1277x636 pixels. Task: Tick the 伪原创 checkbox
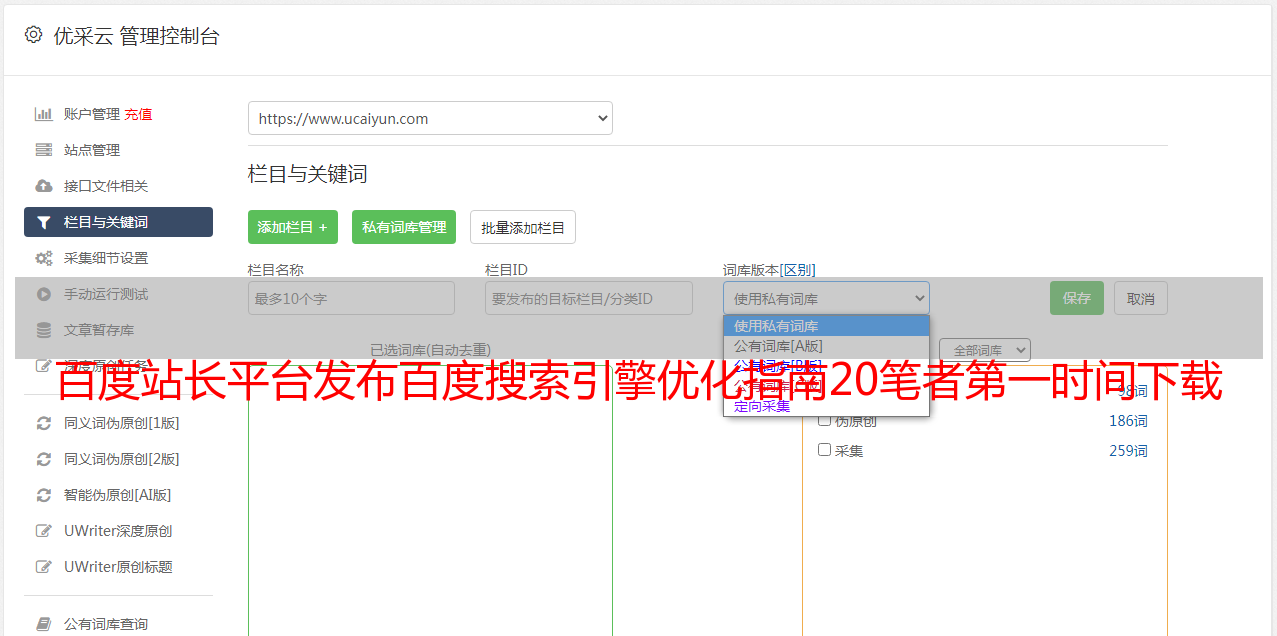tap(825, 420)
